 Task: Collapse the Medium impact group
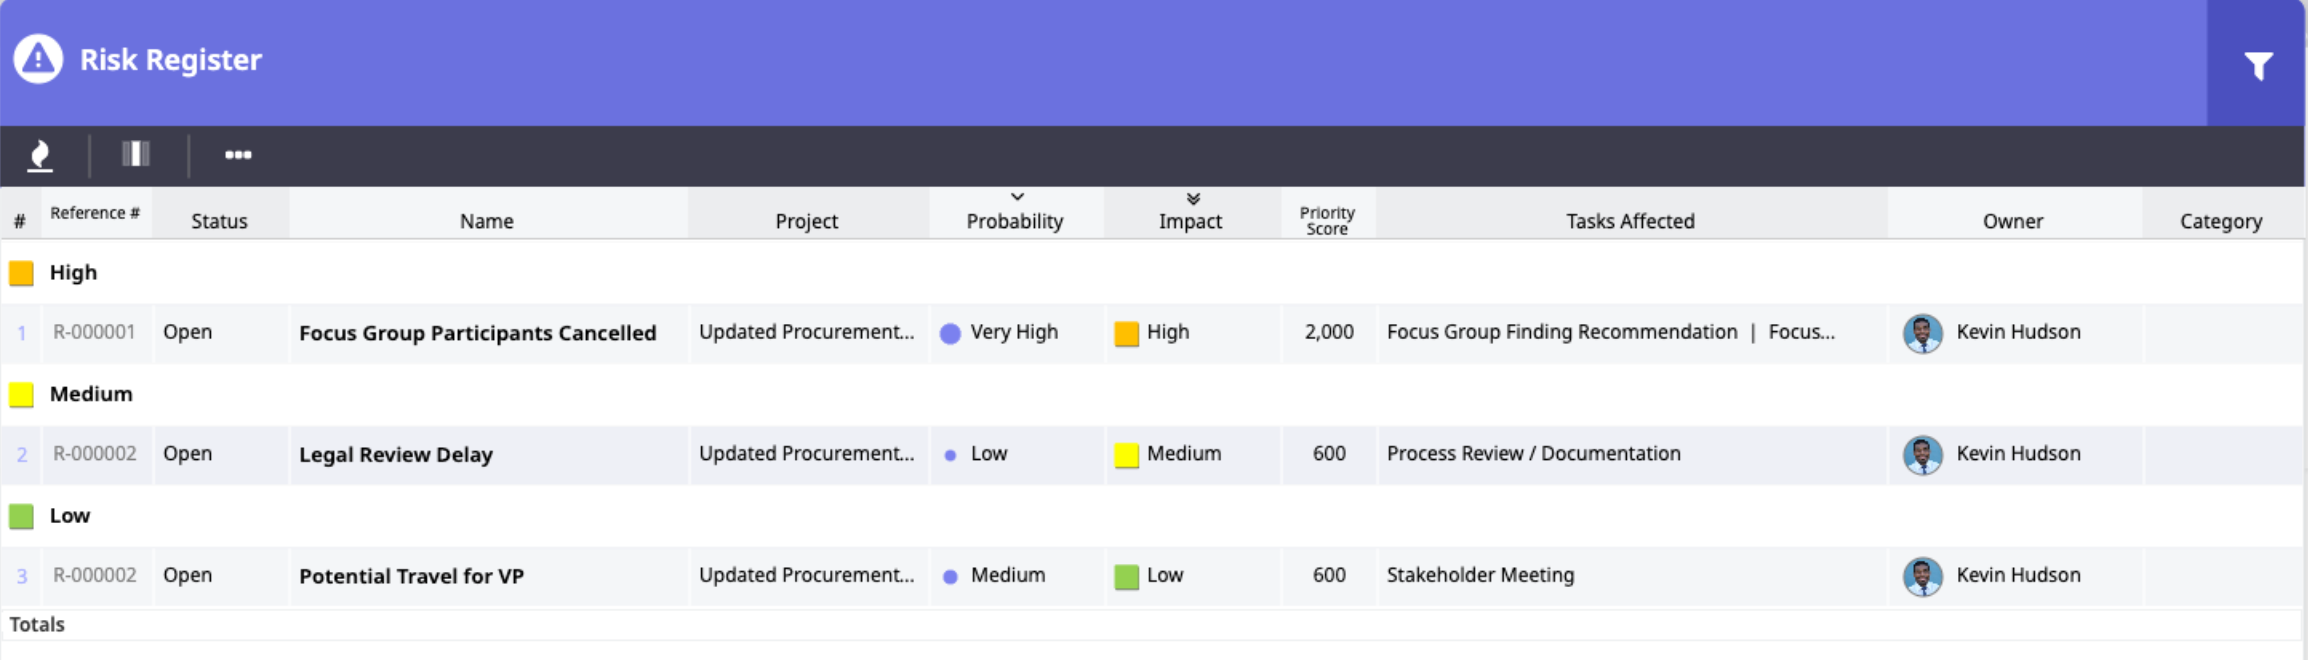(x=22, y=395)
